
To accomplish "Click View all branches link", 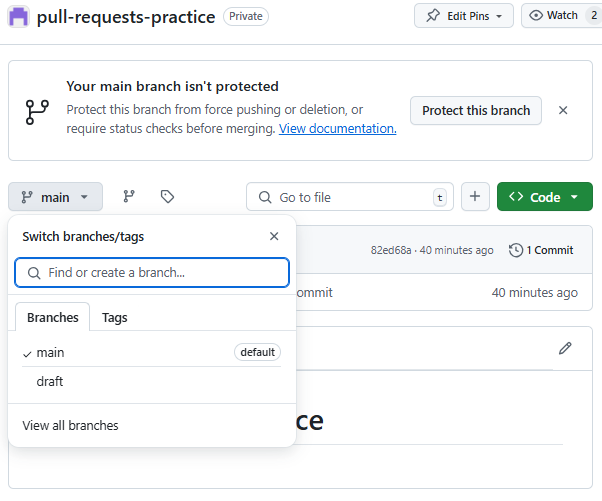I will tap(70, 425).
